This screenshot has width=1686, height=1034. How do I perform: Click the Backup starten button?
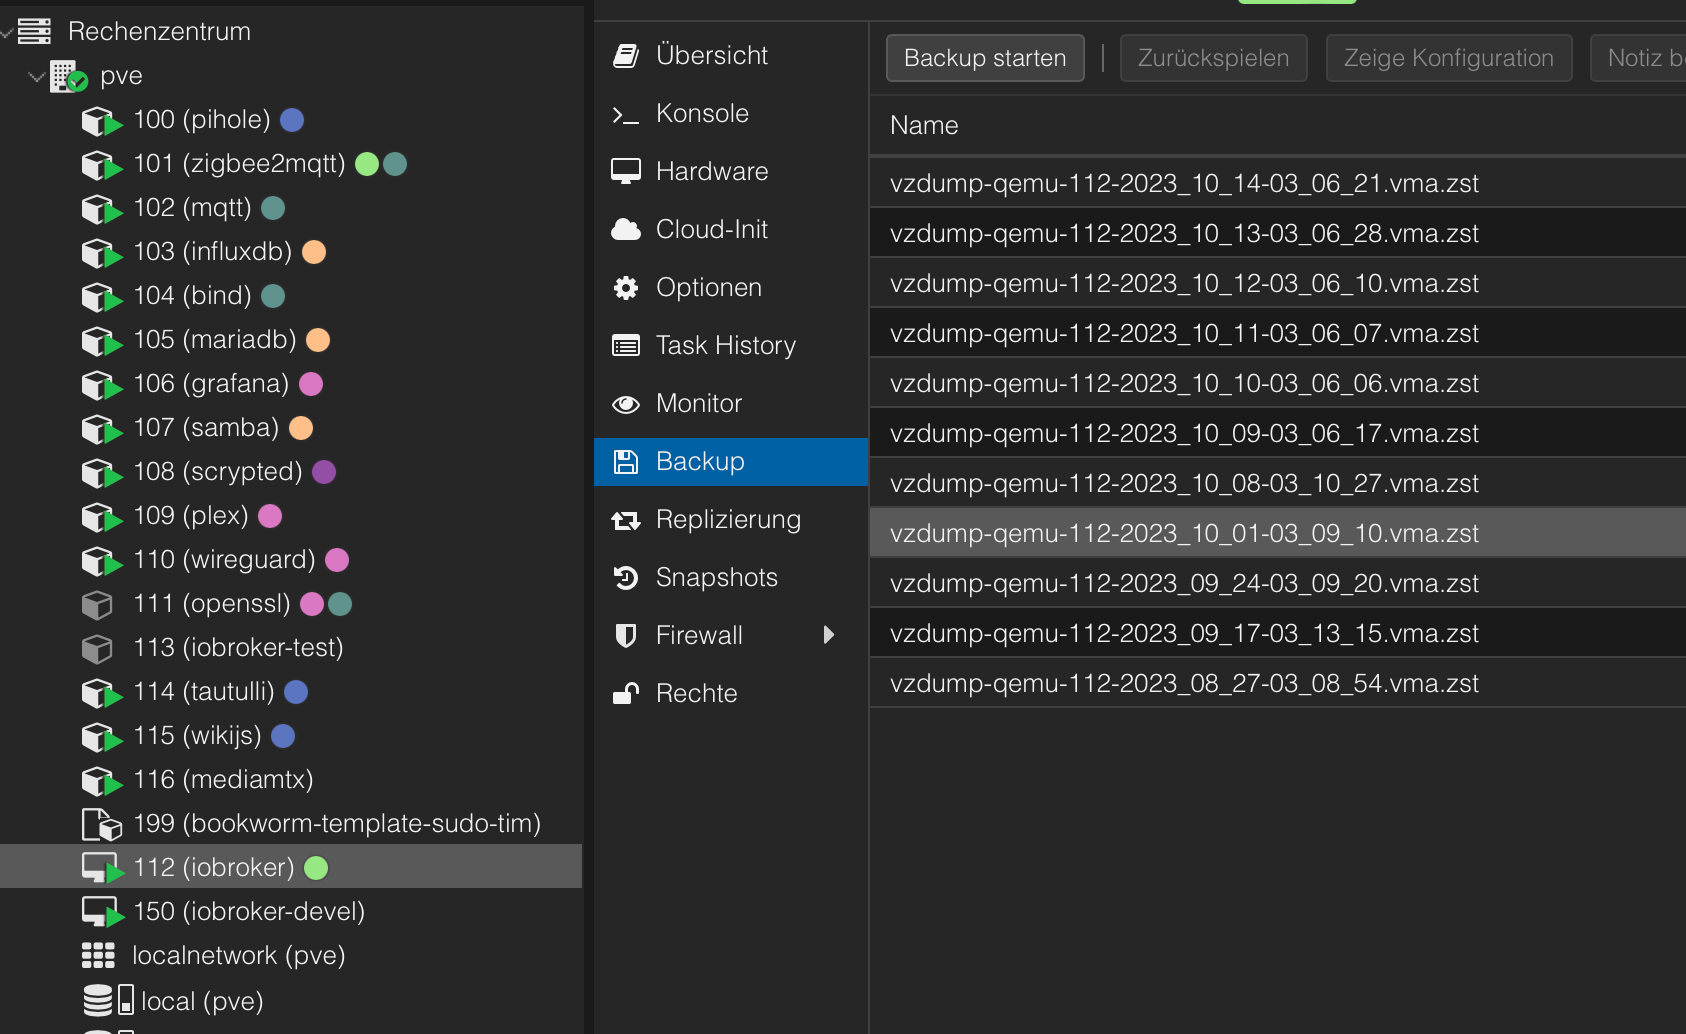point(984,58)
